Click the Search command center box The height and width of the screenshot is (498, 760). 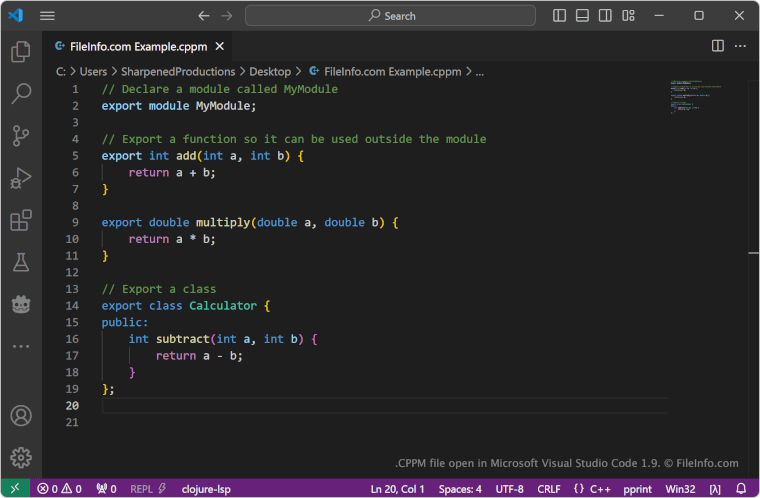tap(390, 16)
